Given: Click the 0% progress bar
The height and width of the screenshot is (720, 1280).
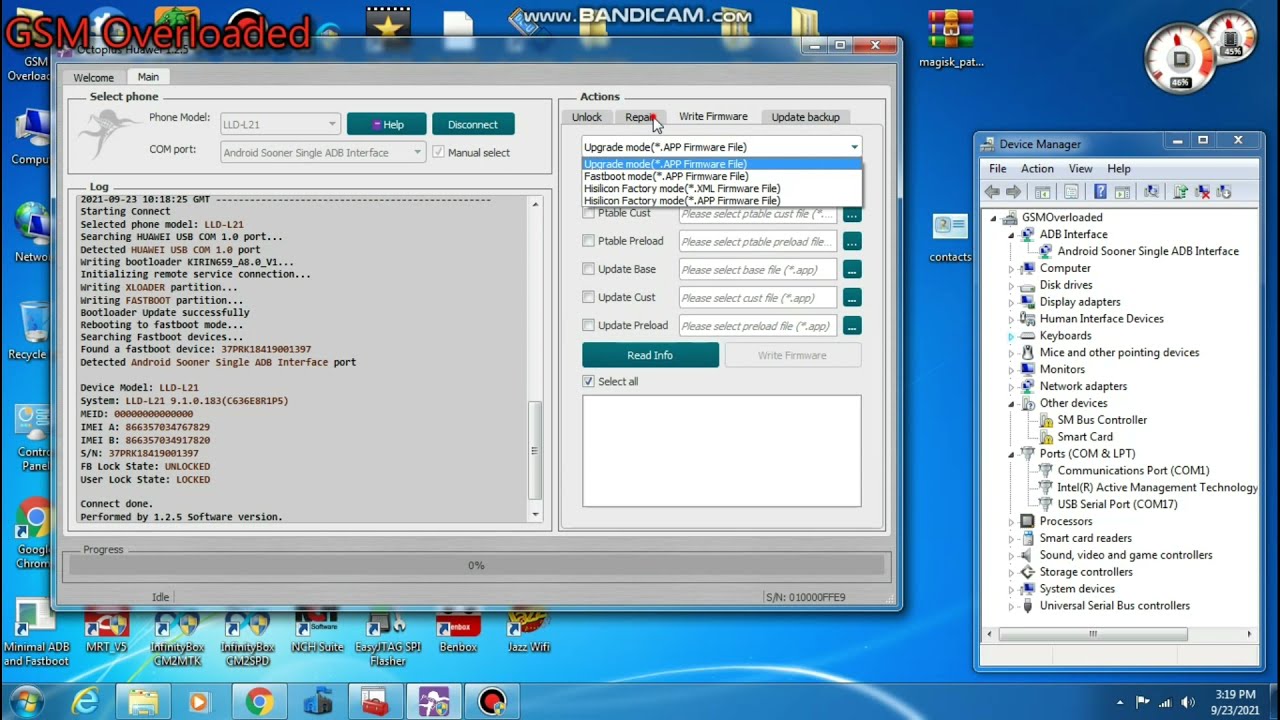Looking at the screenshot, I should (x=476, y=565).
